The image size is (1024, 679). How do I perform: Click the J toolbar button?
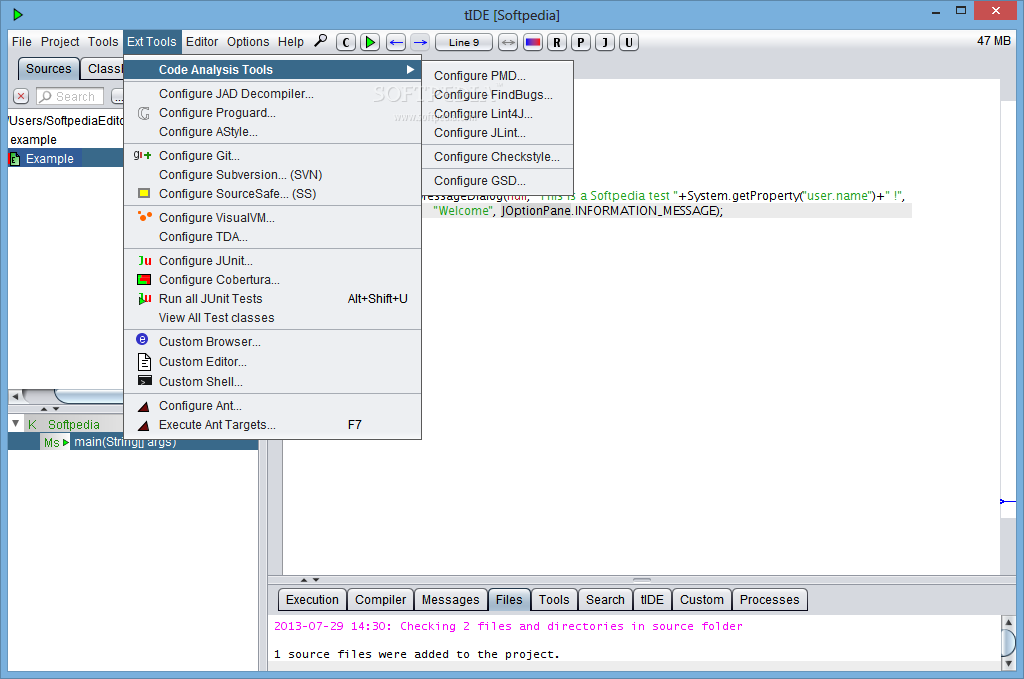[605, 42]
